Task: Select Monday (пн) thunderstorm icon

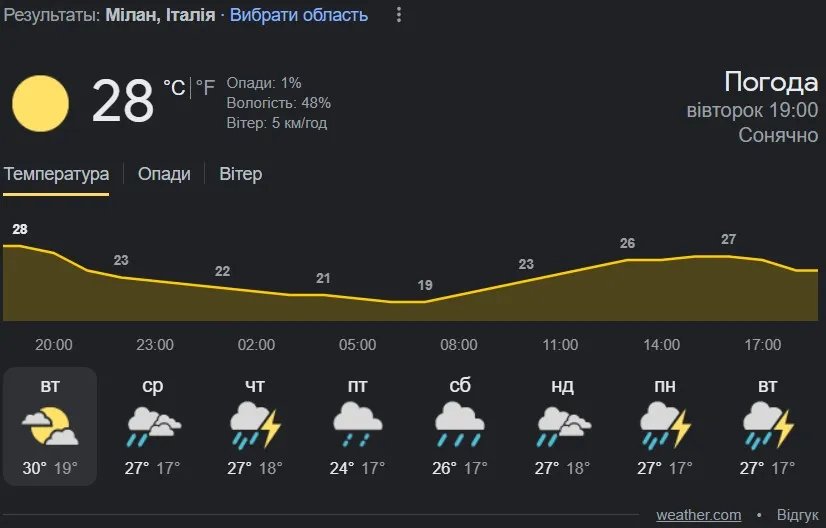Action: (664, 425)
